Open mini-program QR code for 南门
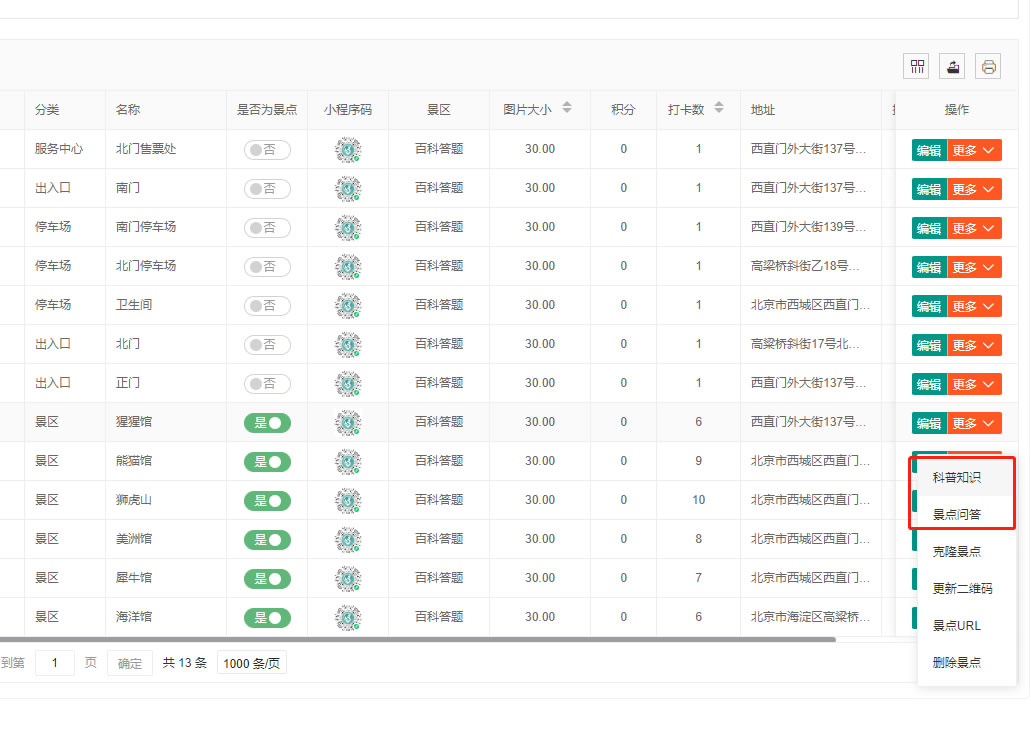This screenshot has width=1031, height=743. point(348,189)
